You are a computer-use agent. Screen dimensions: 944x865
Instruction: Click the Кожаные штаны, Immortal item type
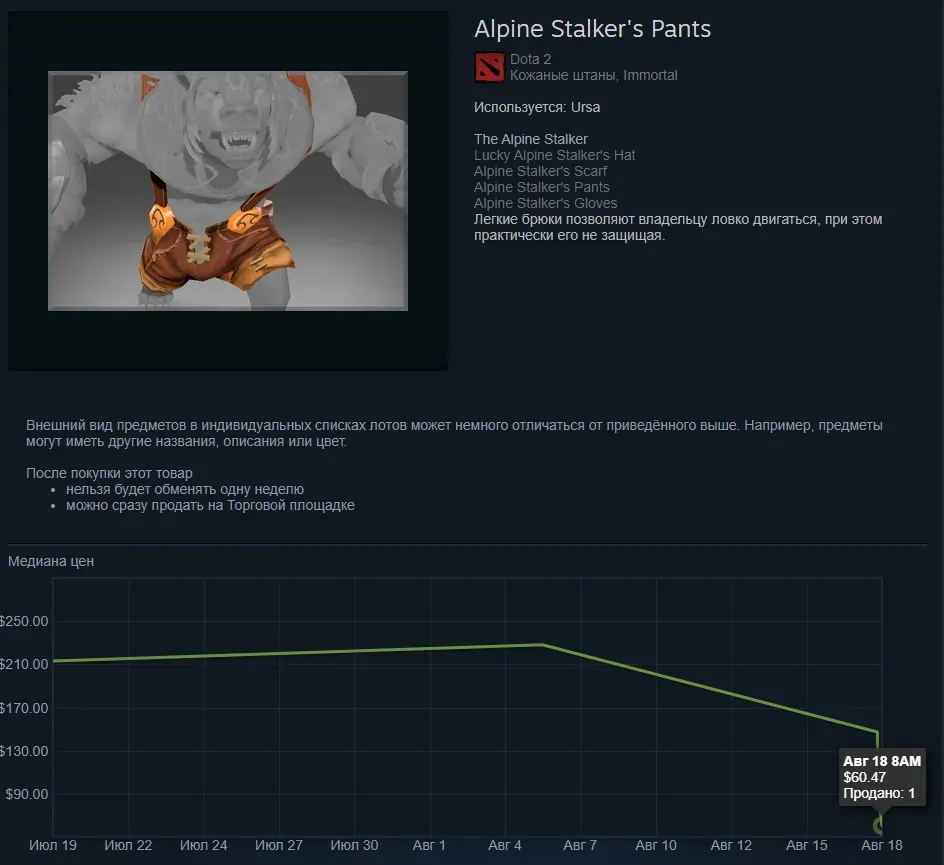(594, 75)
